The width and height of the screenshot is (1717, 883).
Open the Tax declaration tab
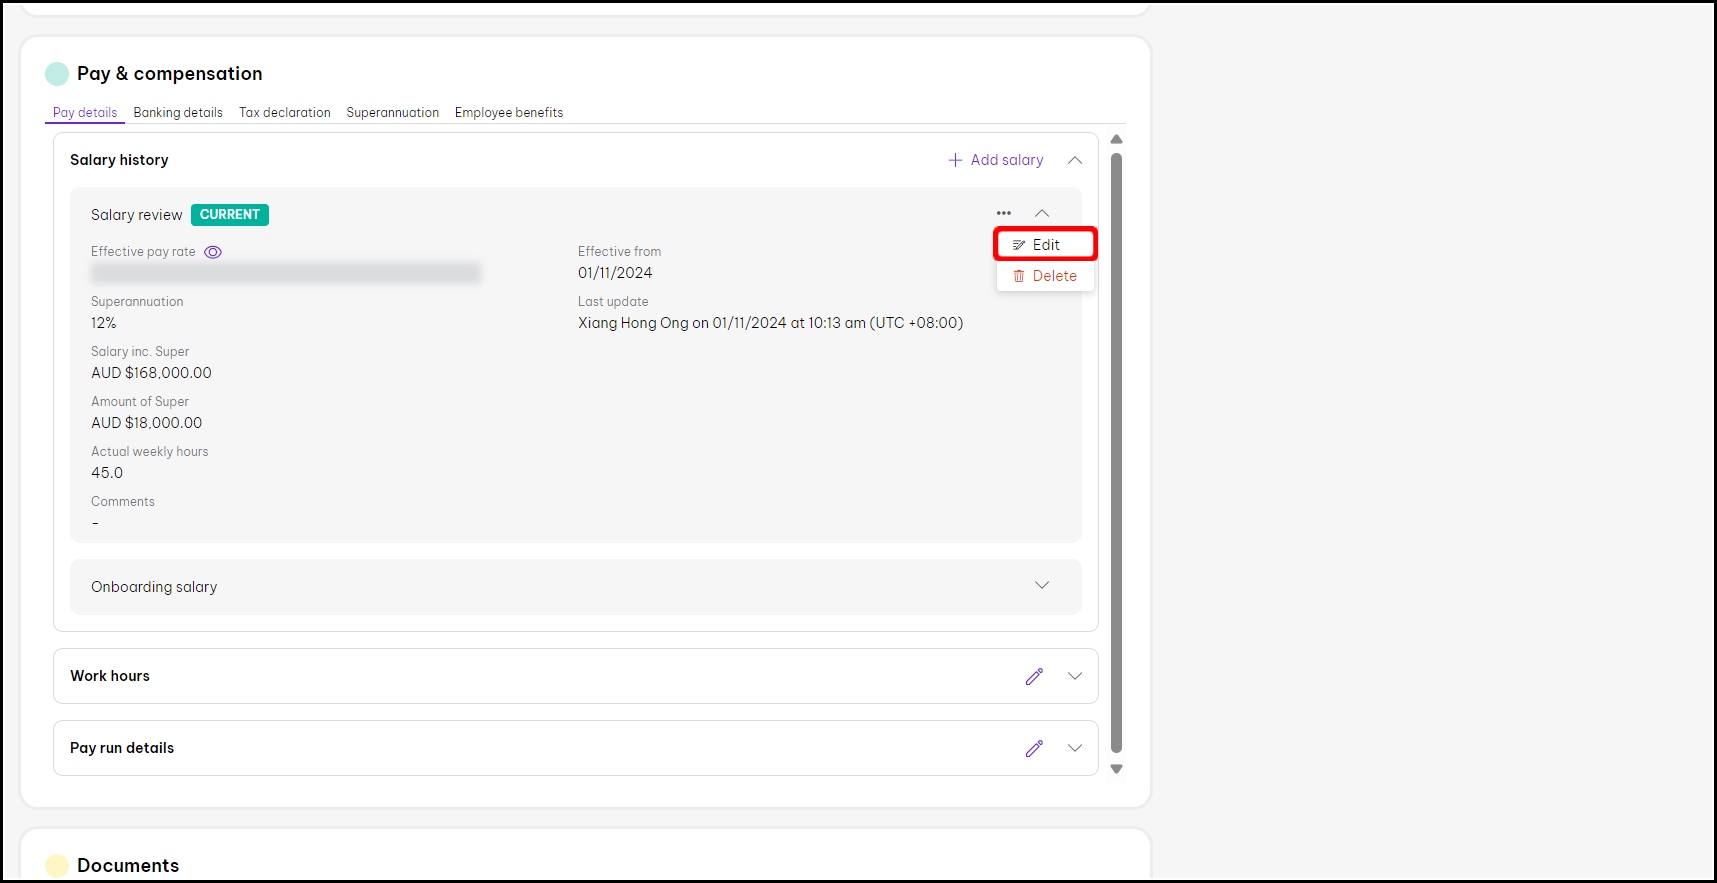(x=284, y=113)
